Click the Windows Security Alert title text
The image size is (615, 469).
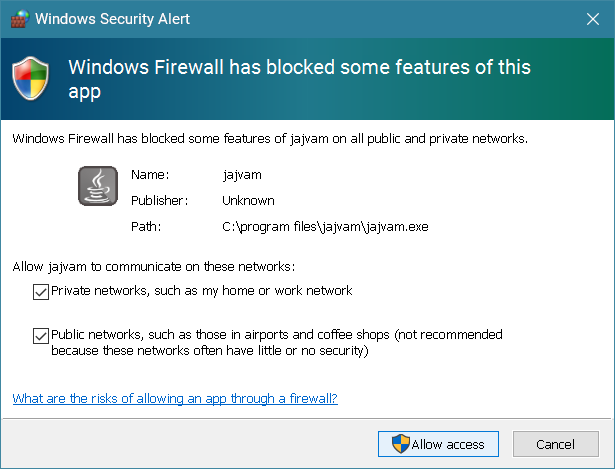[x=112, y=19]
